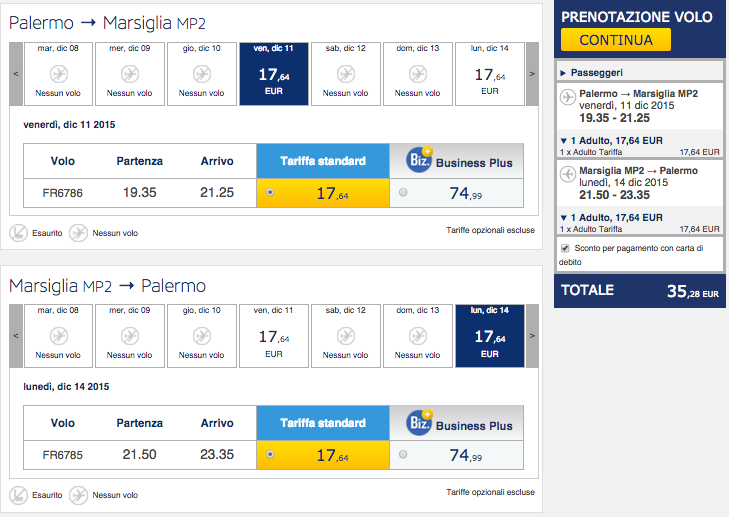
Task: Click the Biz Business Plus icon for return flight
Action: [420, 422]
